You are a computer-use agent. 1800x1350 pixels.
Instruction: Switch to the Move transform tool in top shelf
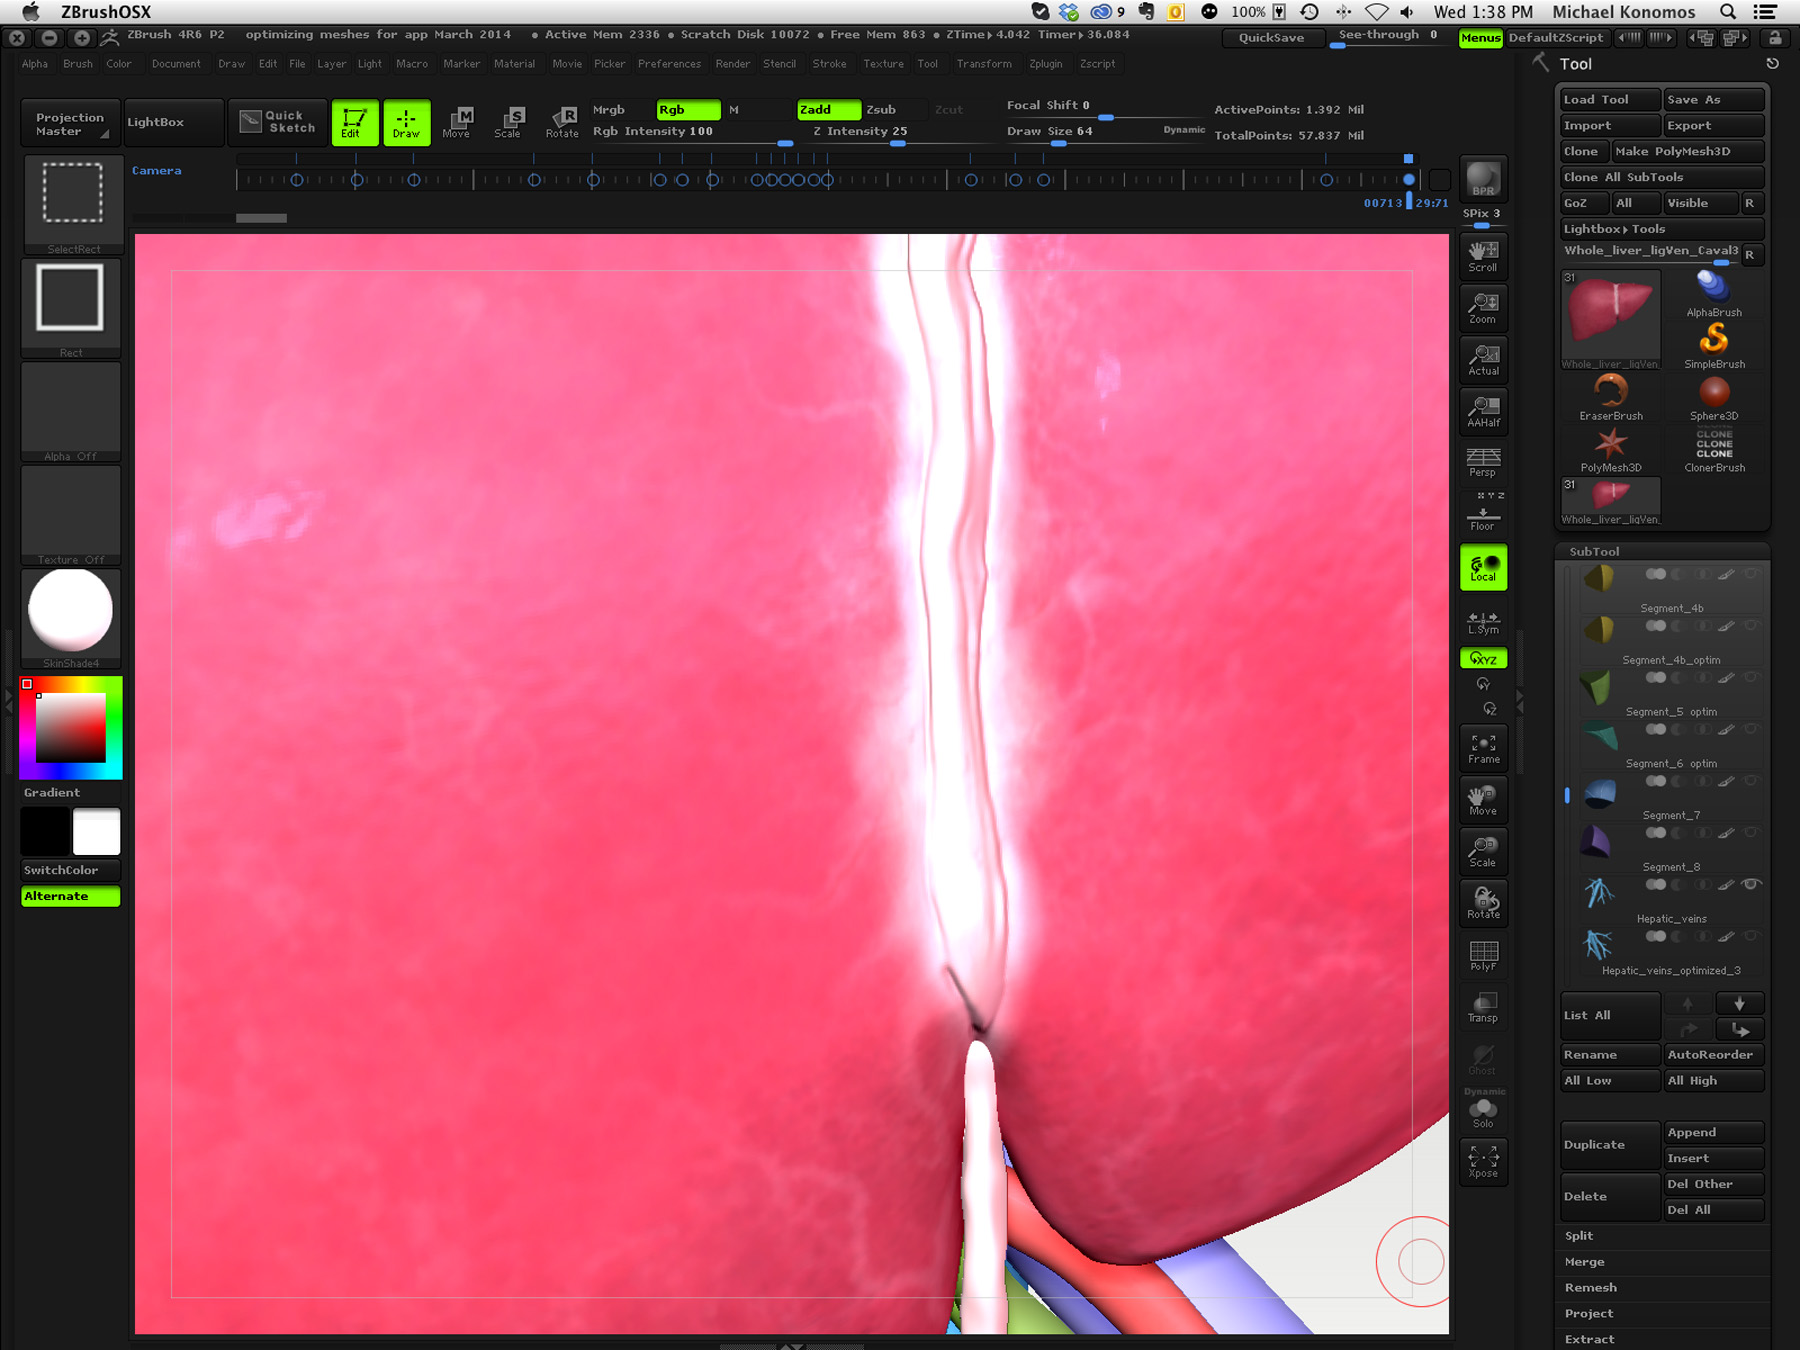[457, 122]
